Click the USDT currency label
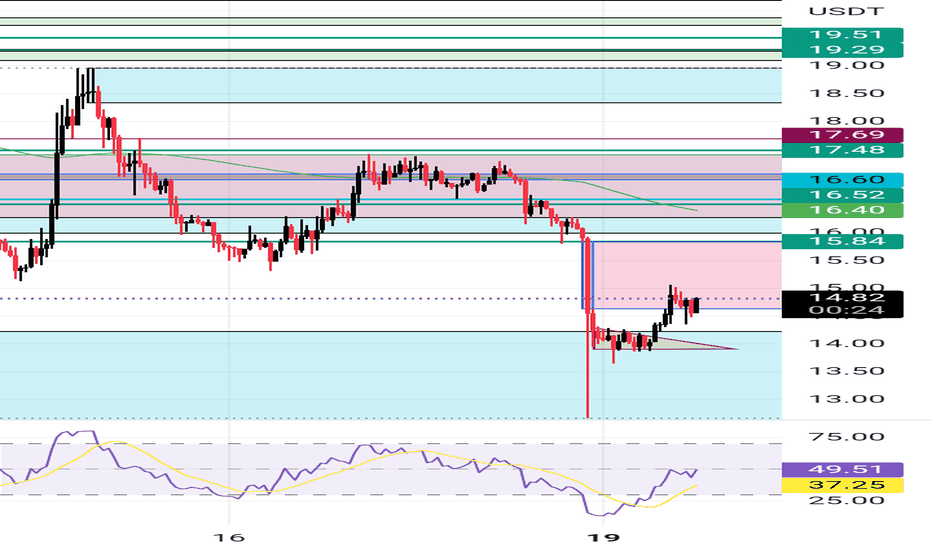 (846, 11)
